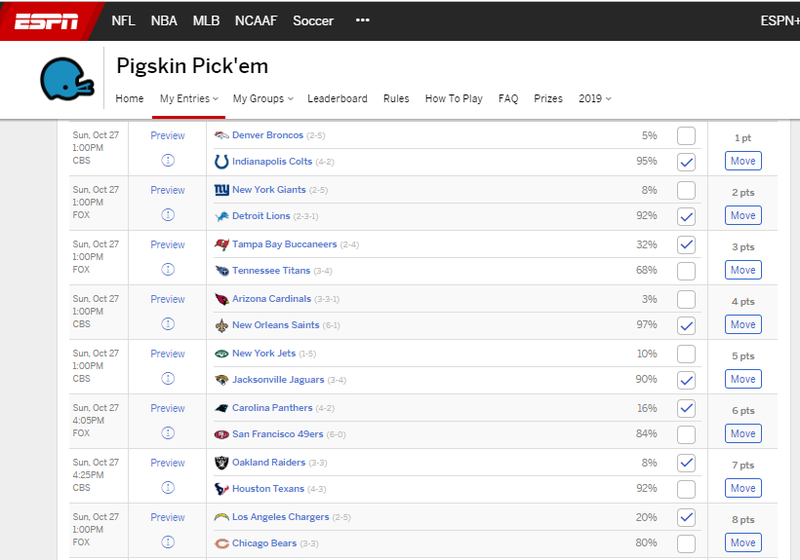800x560 pixels.
Task: Check the San Francisco 49ers pick box
Action: 686,435
